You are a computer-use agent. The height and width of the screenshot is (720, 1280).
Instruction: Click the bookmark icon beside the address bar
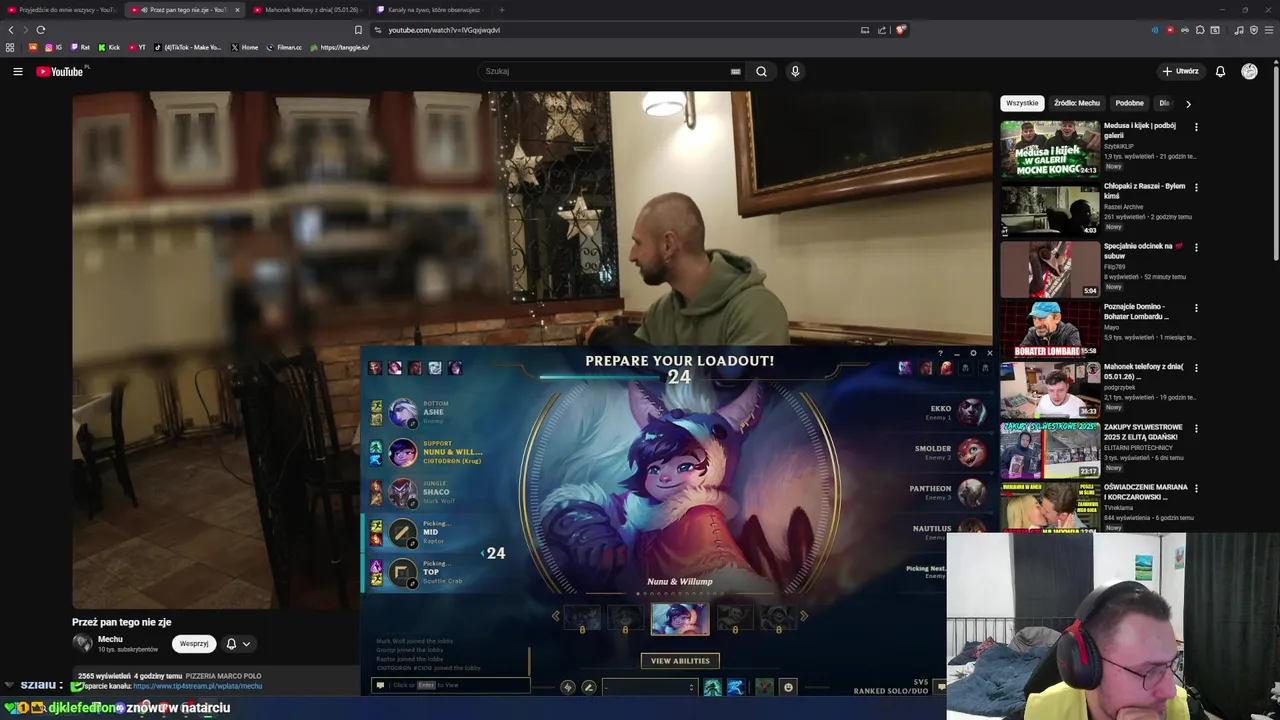[358, 30]
